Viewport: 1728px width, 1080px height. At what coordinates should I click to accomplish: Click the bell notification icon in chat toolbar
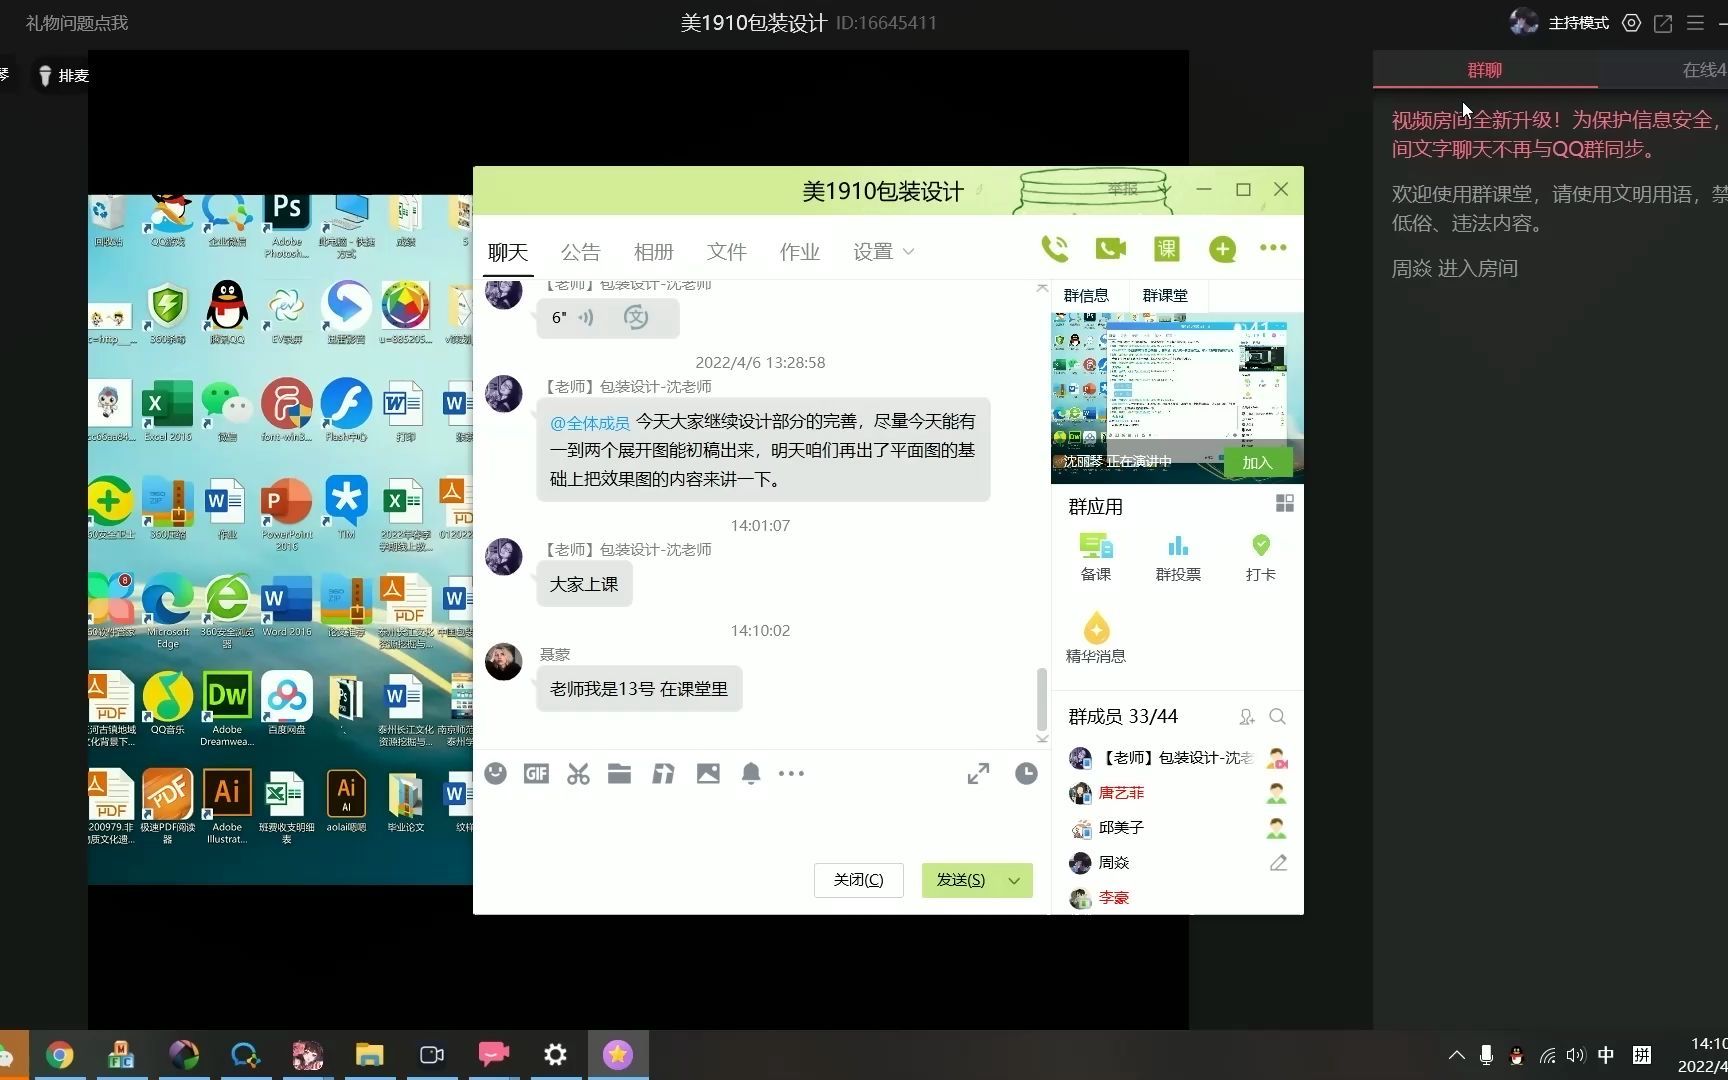(751, 773)
